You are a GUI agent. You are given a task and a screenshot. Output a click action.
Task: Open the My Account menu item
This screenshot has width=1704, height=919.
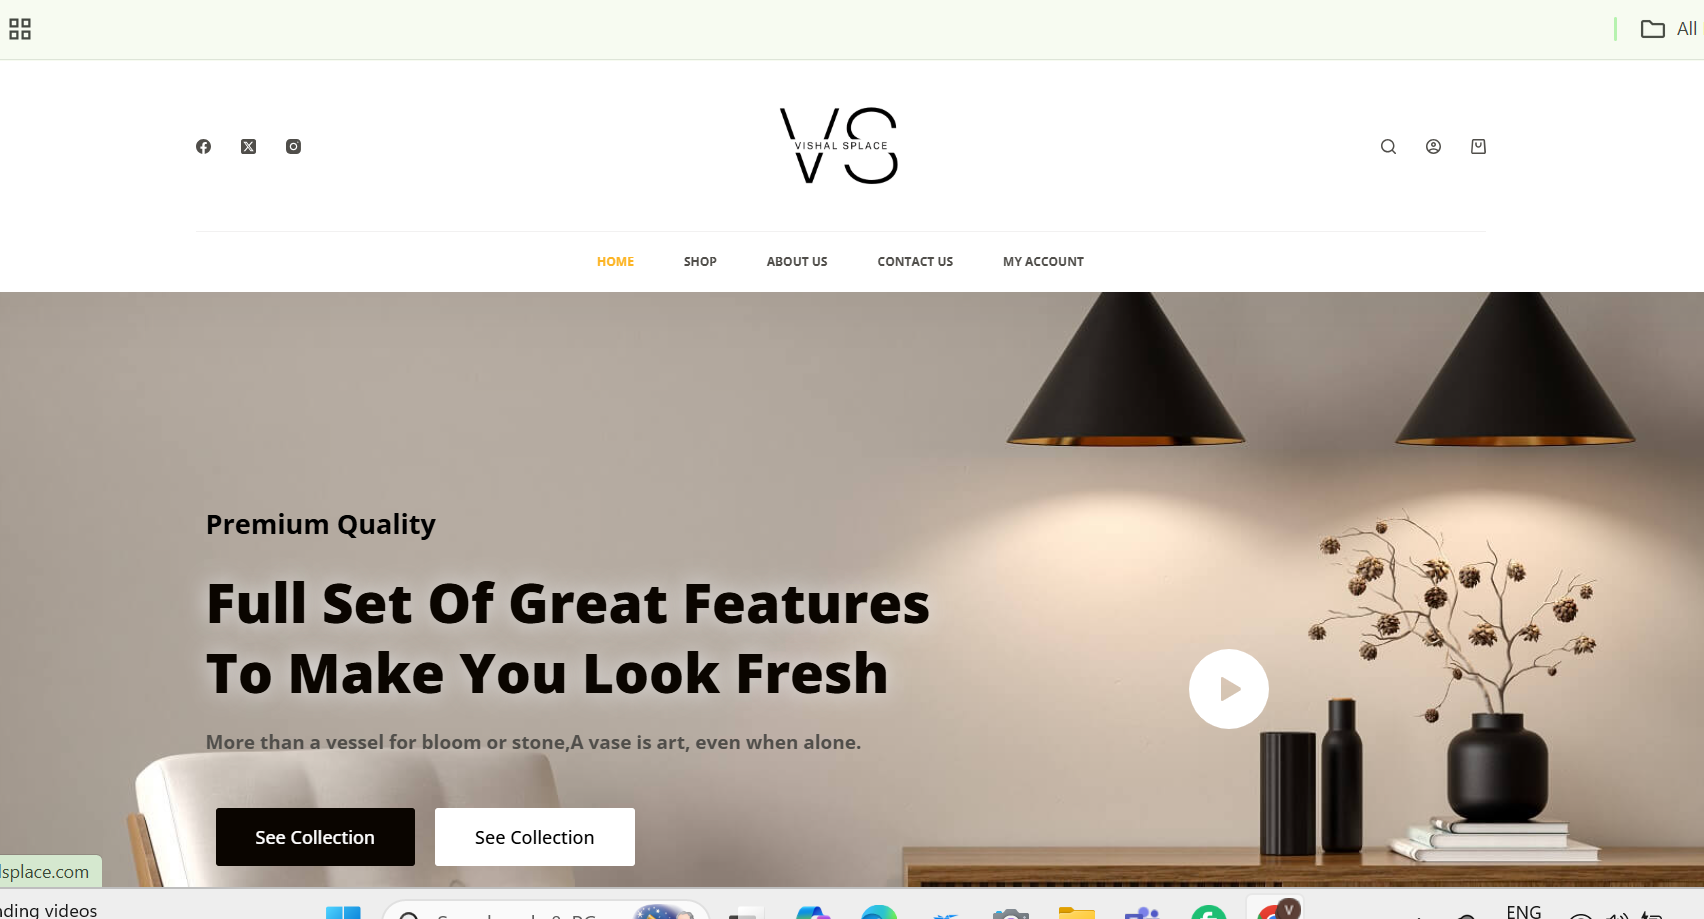1043,262
